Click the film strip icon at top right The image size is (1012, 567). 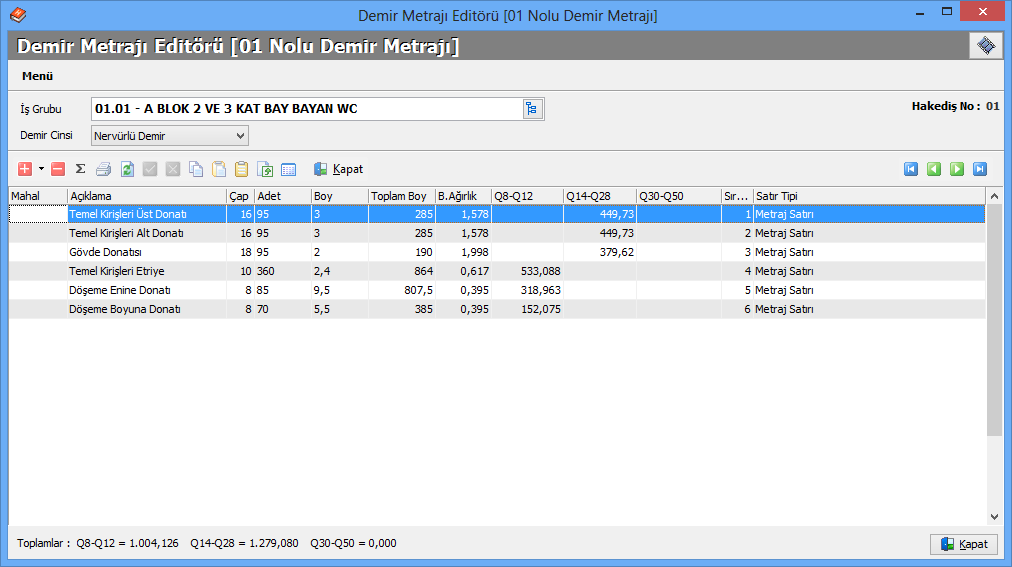tap(985, 46)
